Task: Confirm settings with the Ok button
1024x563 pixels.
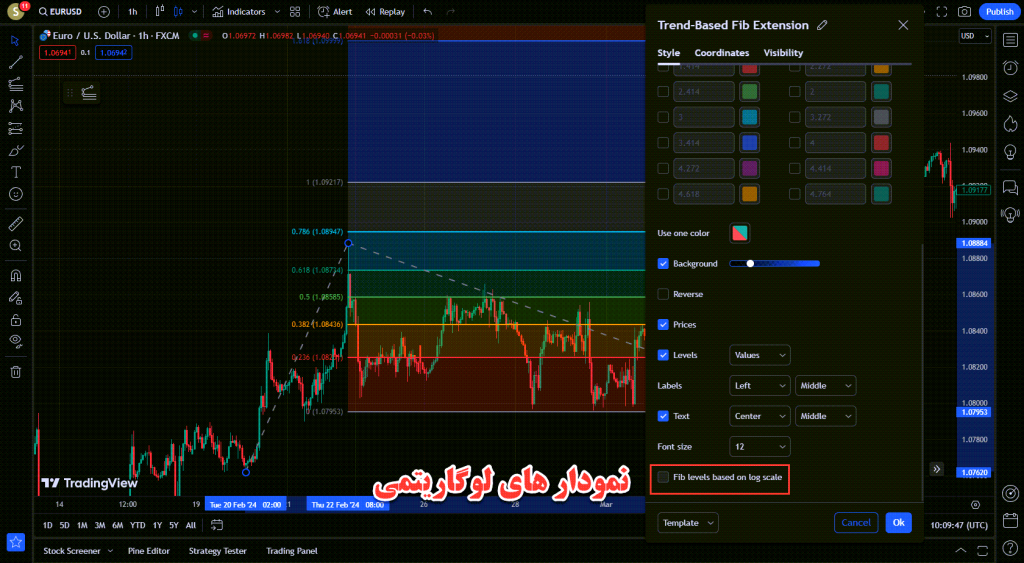Action: point(899,523)
